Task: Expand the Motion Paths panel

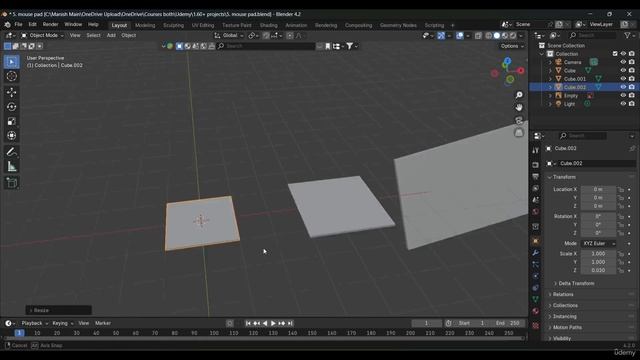Action: coord(567,327)
